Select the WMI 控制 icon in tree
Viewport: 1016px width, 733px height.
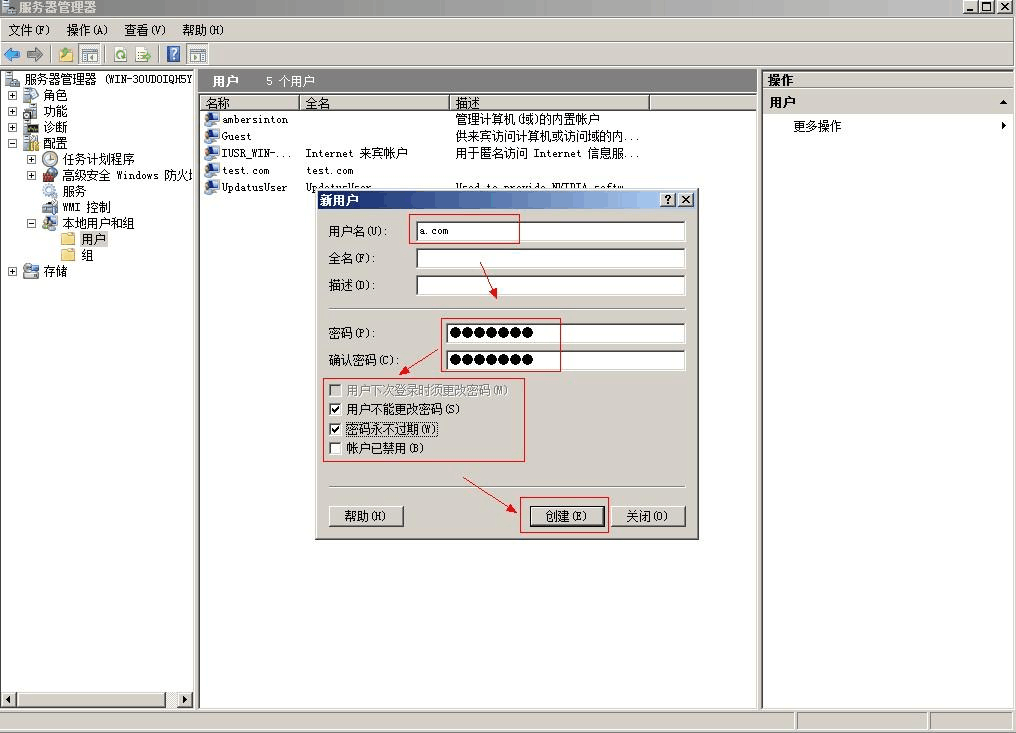50,207
